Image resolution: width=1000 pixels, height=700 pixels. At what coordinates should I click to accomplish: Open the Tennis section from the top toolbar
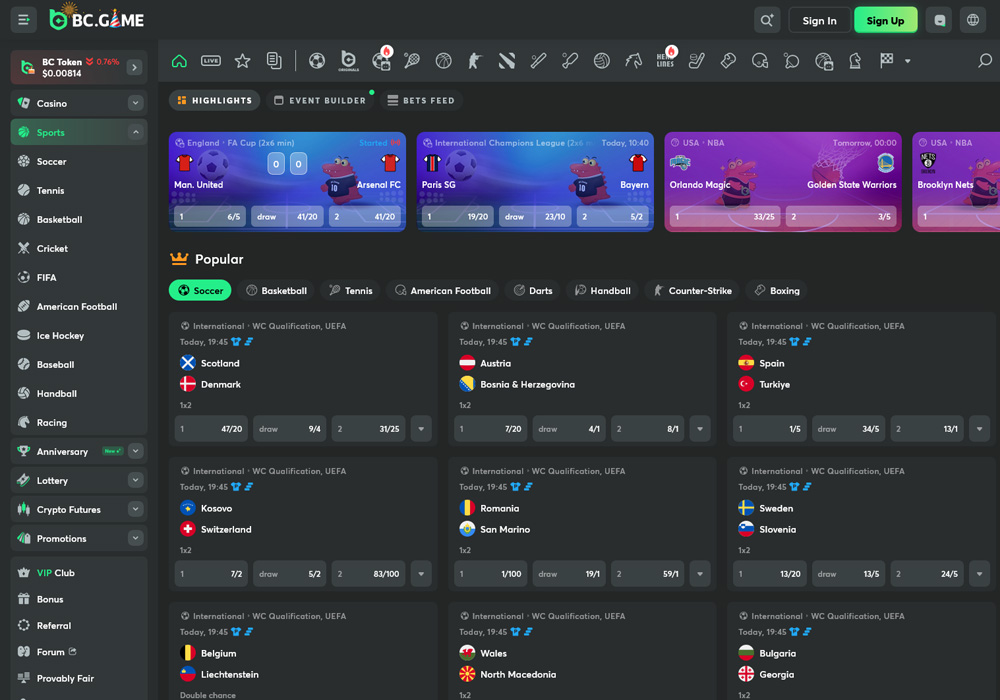point(411,61)
